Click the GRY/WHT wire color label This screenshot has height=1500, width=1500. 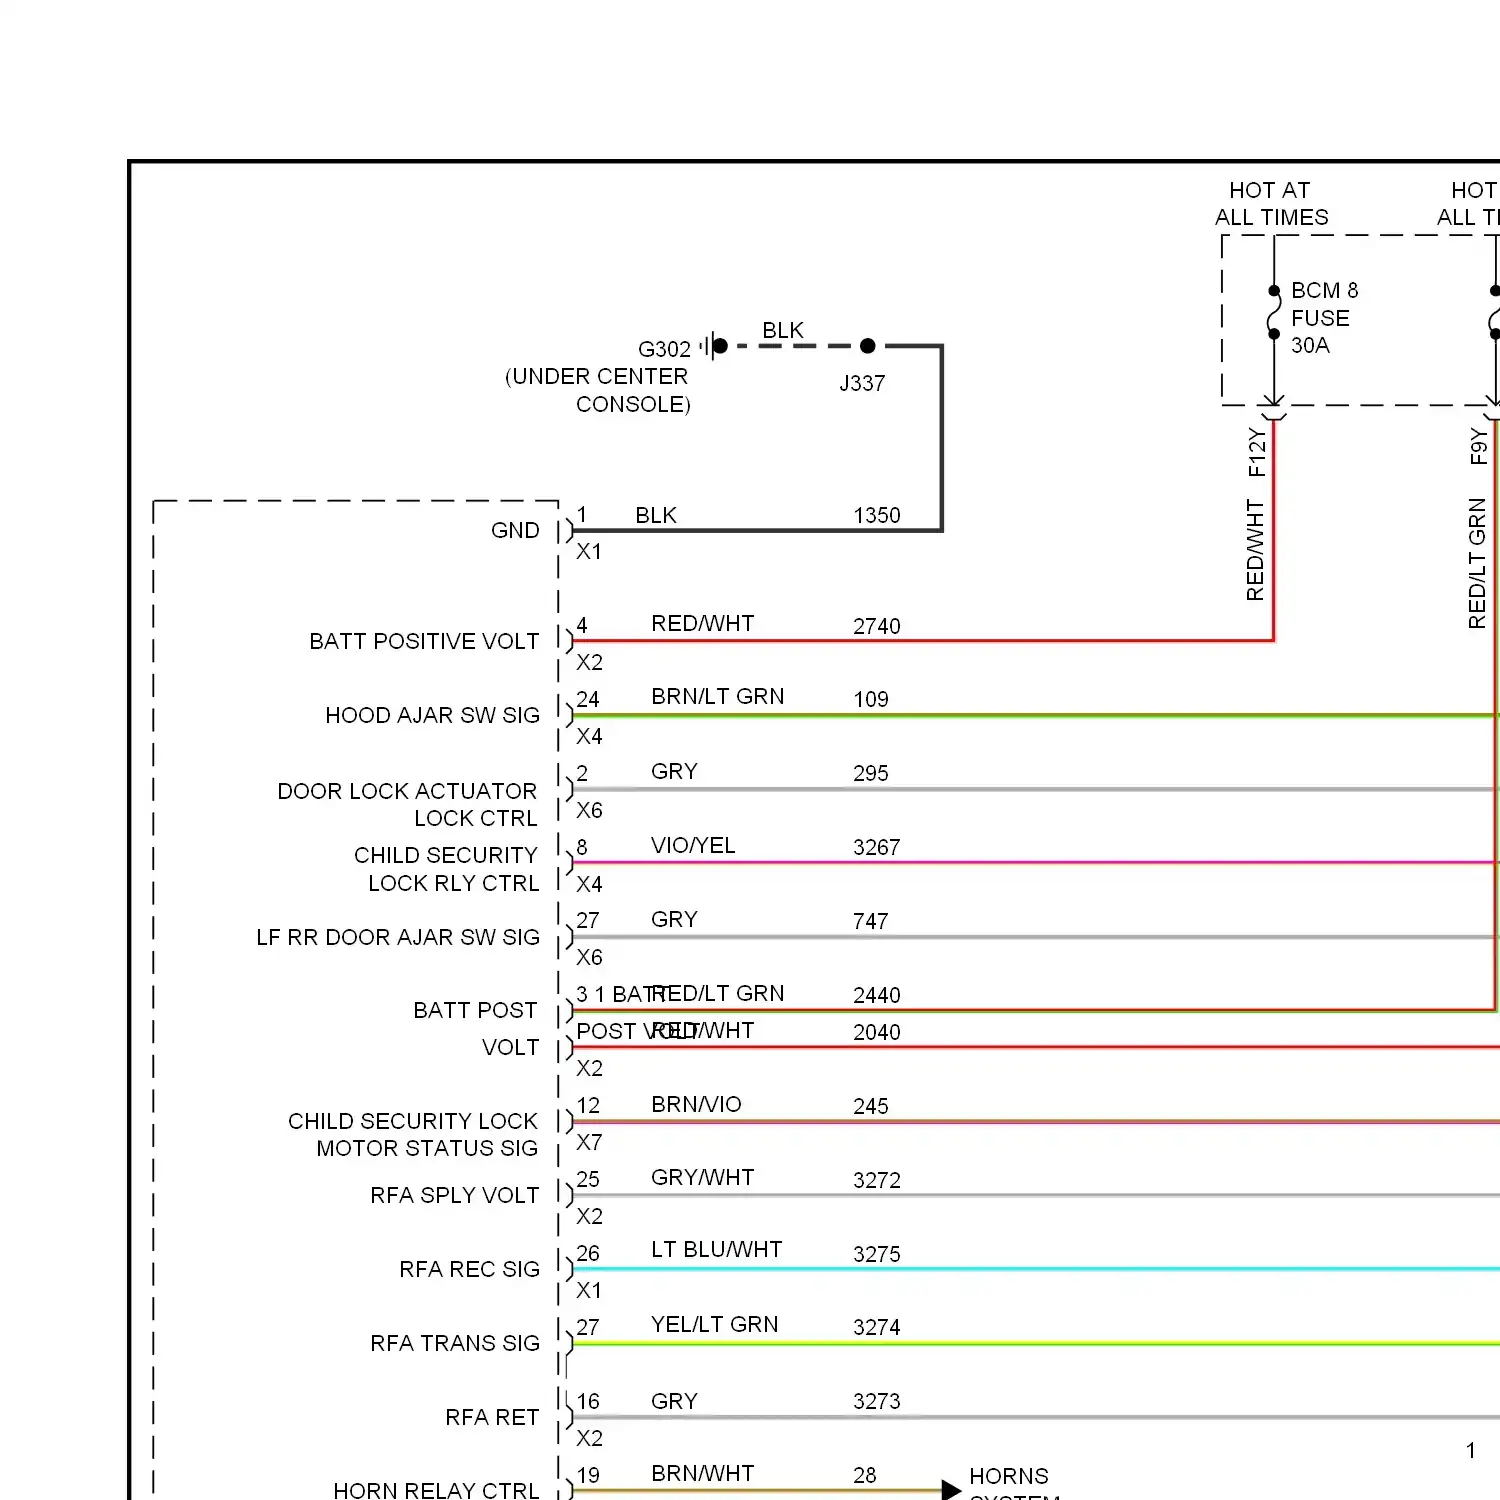(702, 1177)
